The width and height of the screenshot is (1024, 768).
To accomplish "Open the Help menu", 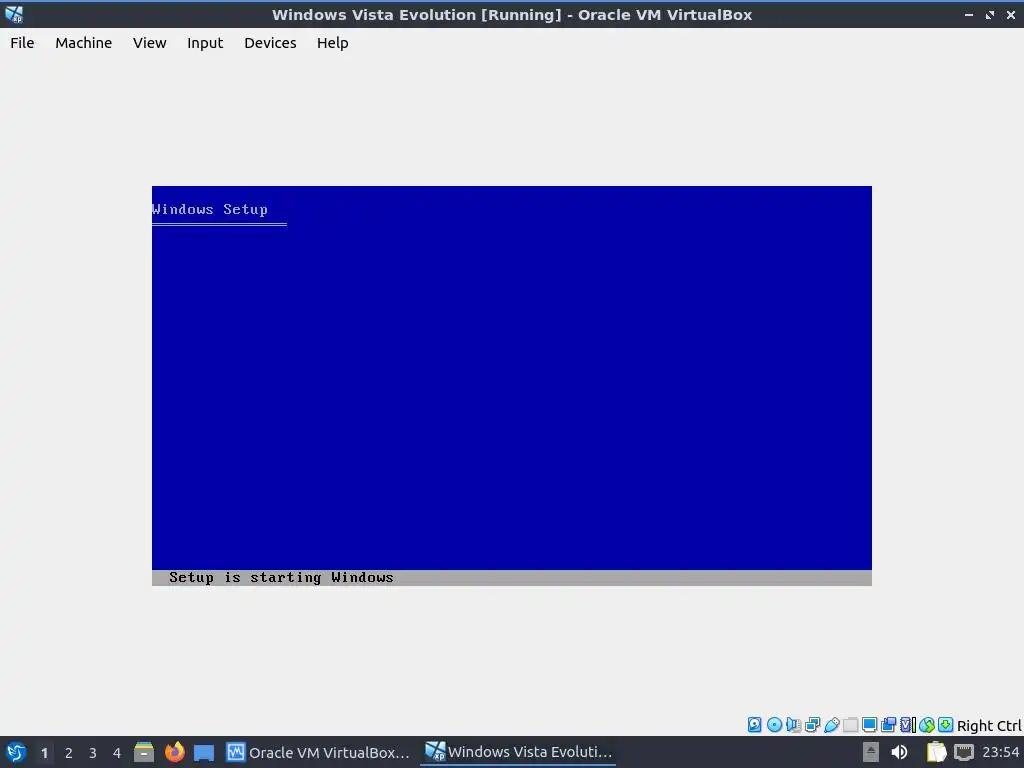I will pos(332,43).
